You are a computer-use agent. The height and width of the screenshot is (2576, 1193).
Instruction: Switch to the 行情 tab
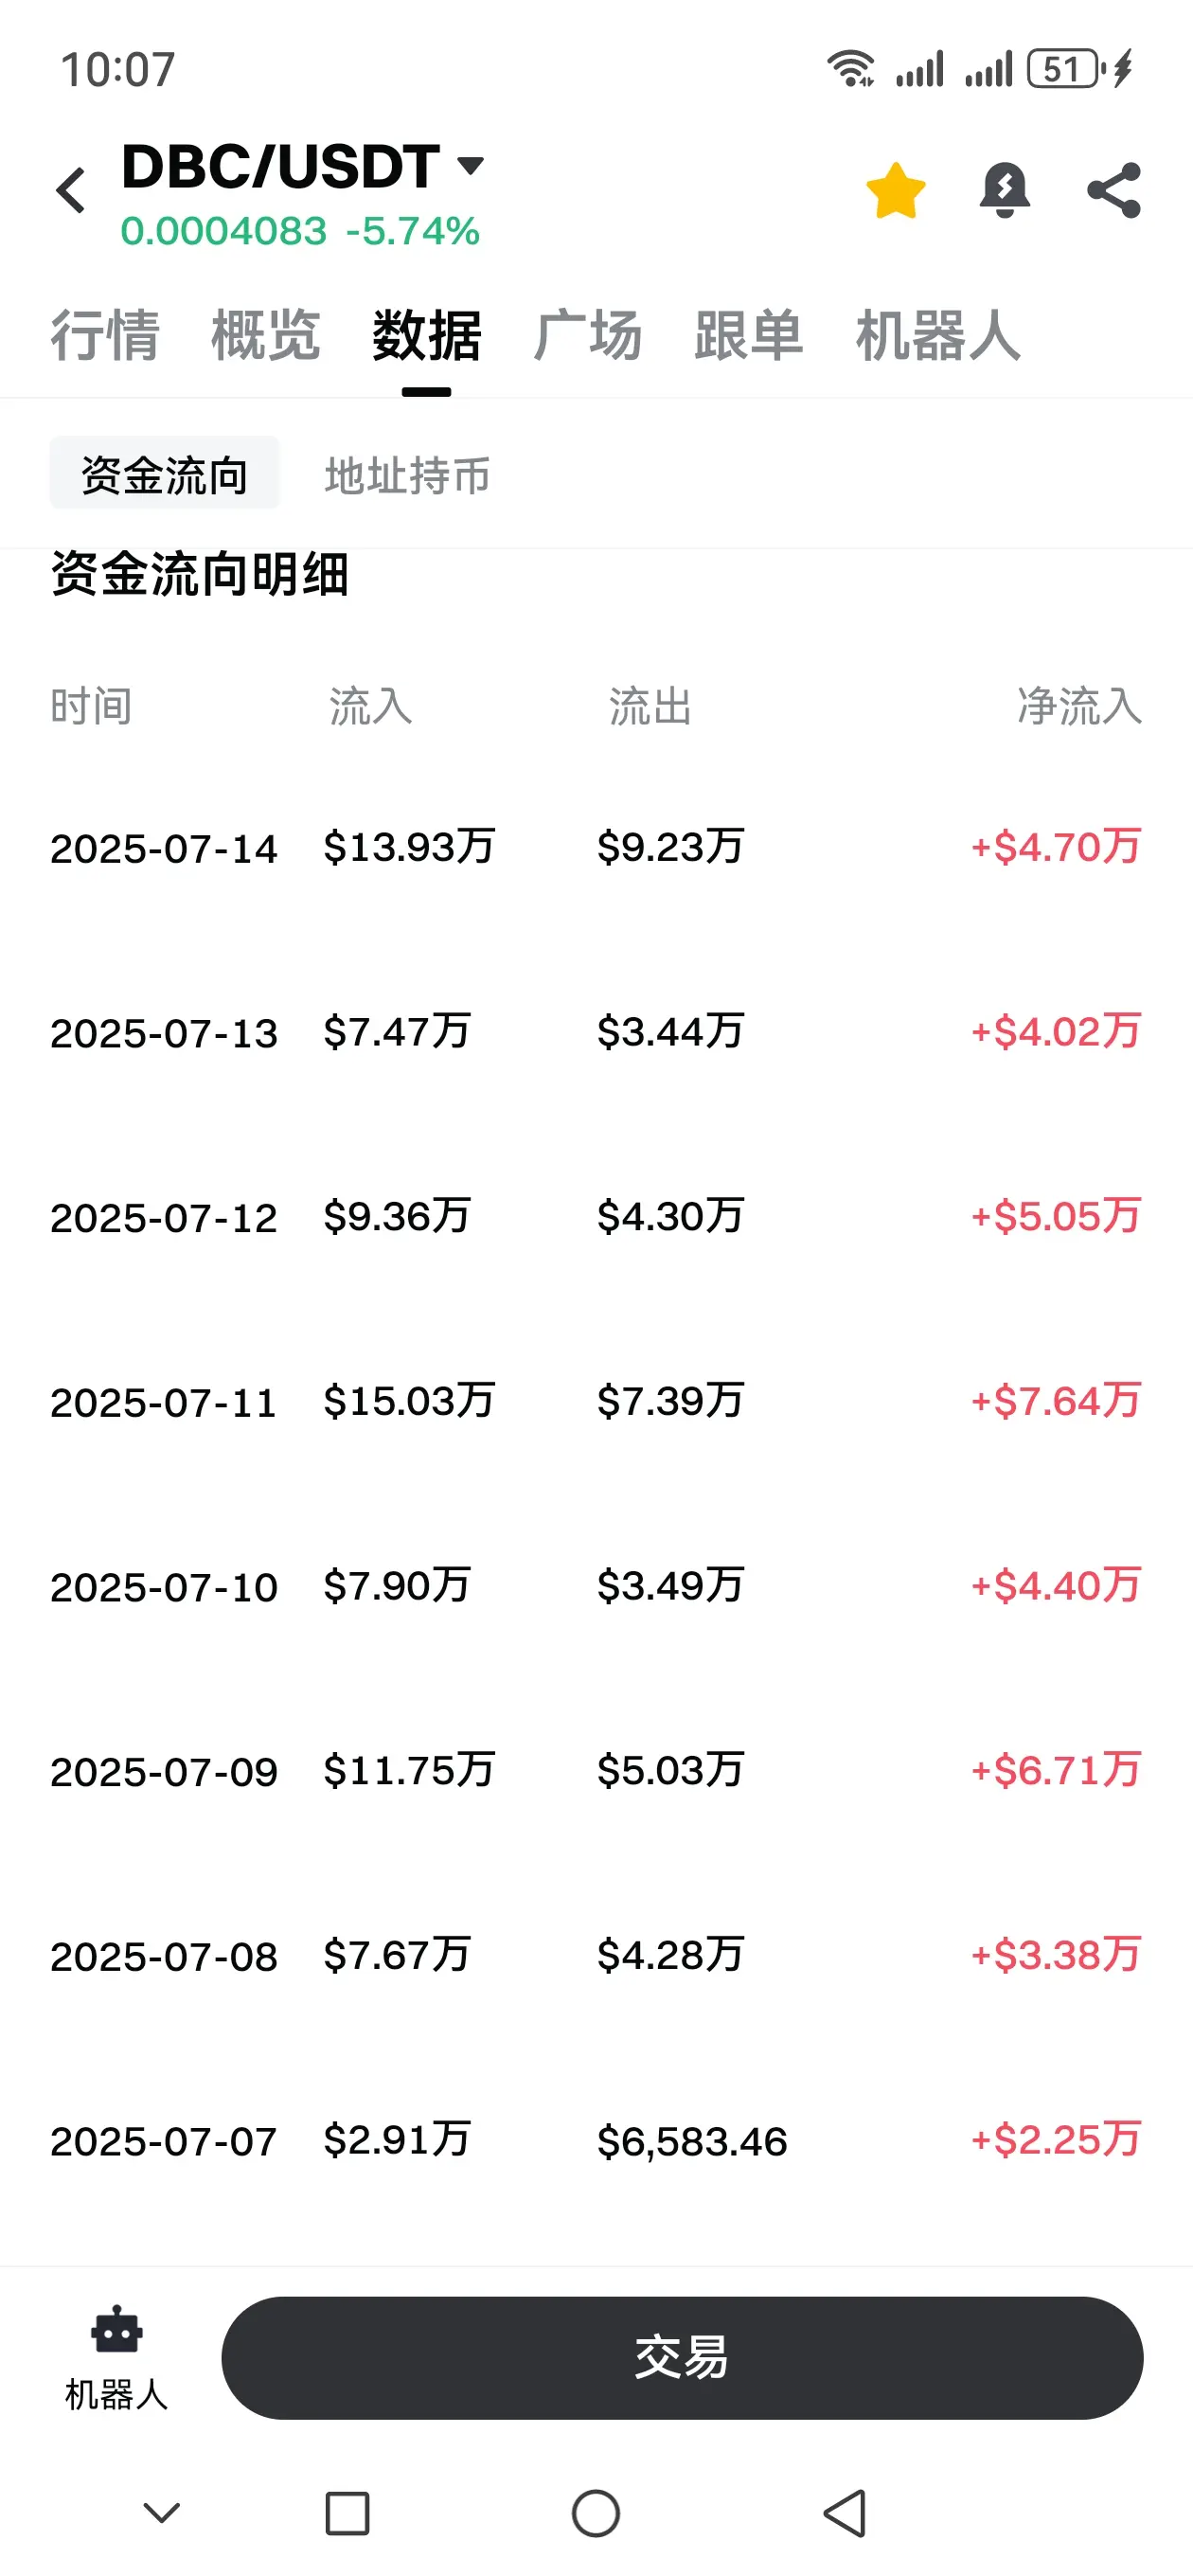(105, 335)
